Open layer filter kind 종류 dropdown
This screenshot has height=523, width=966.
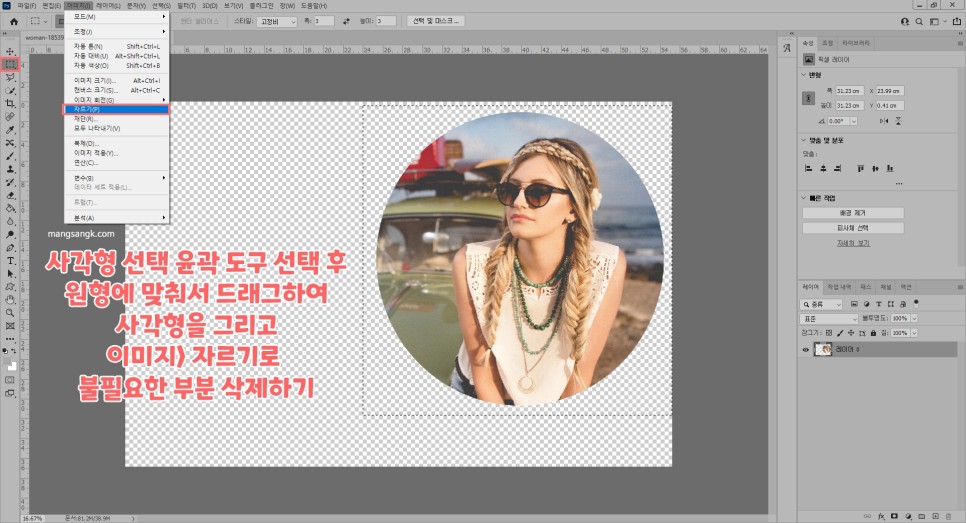[821, 304]
